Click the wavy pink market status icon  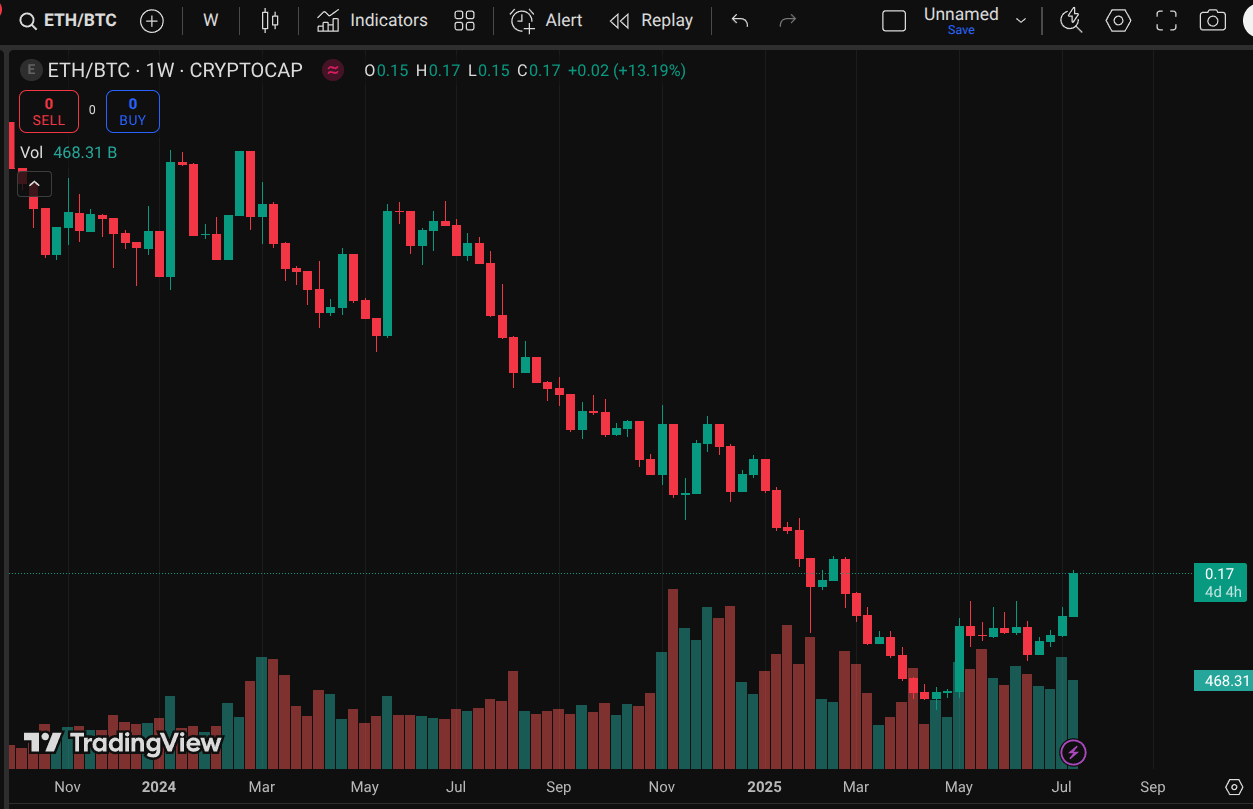[x=333, y=70]
